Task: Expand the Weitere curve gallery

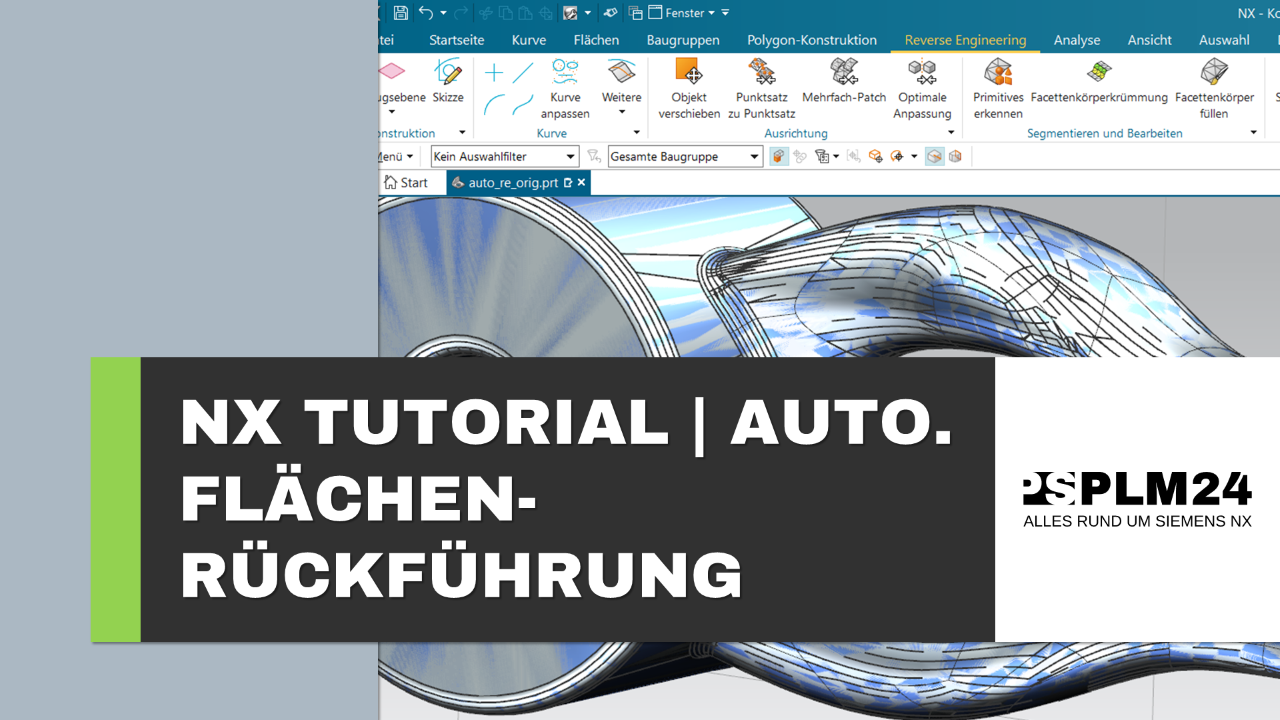Action: [621, 87]
